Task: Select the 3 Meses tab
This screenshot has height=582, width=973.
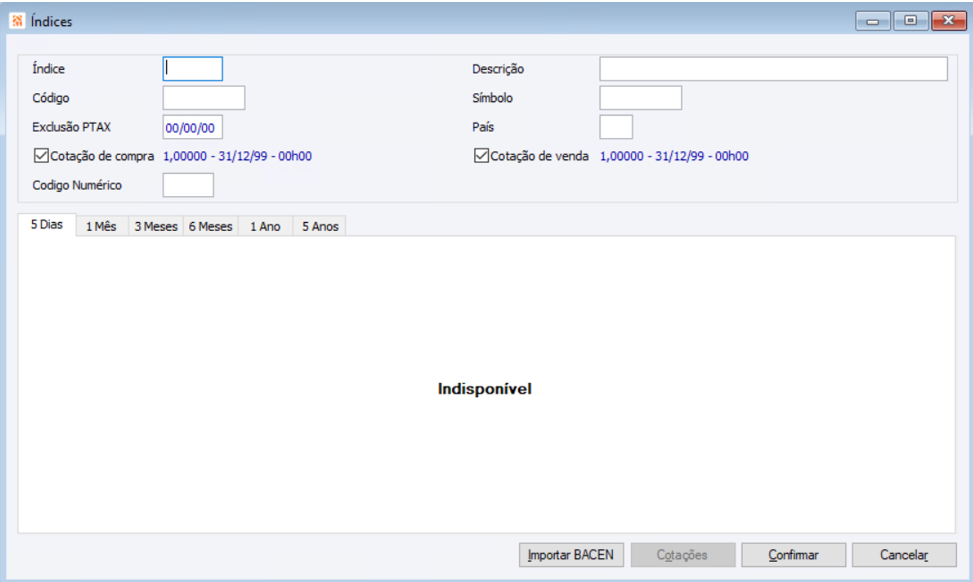Action: coord(156,226)
